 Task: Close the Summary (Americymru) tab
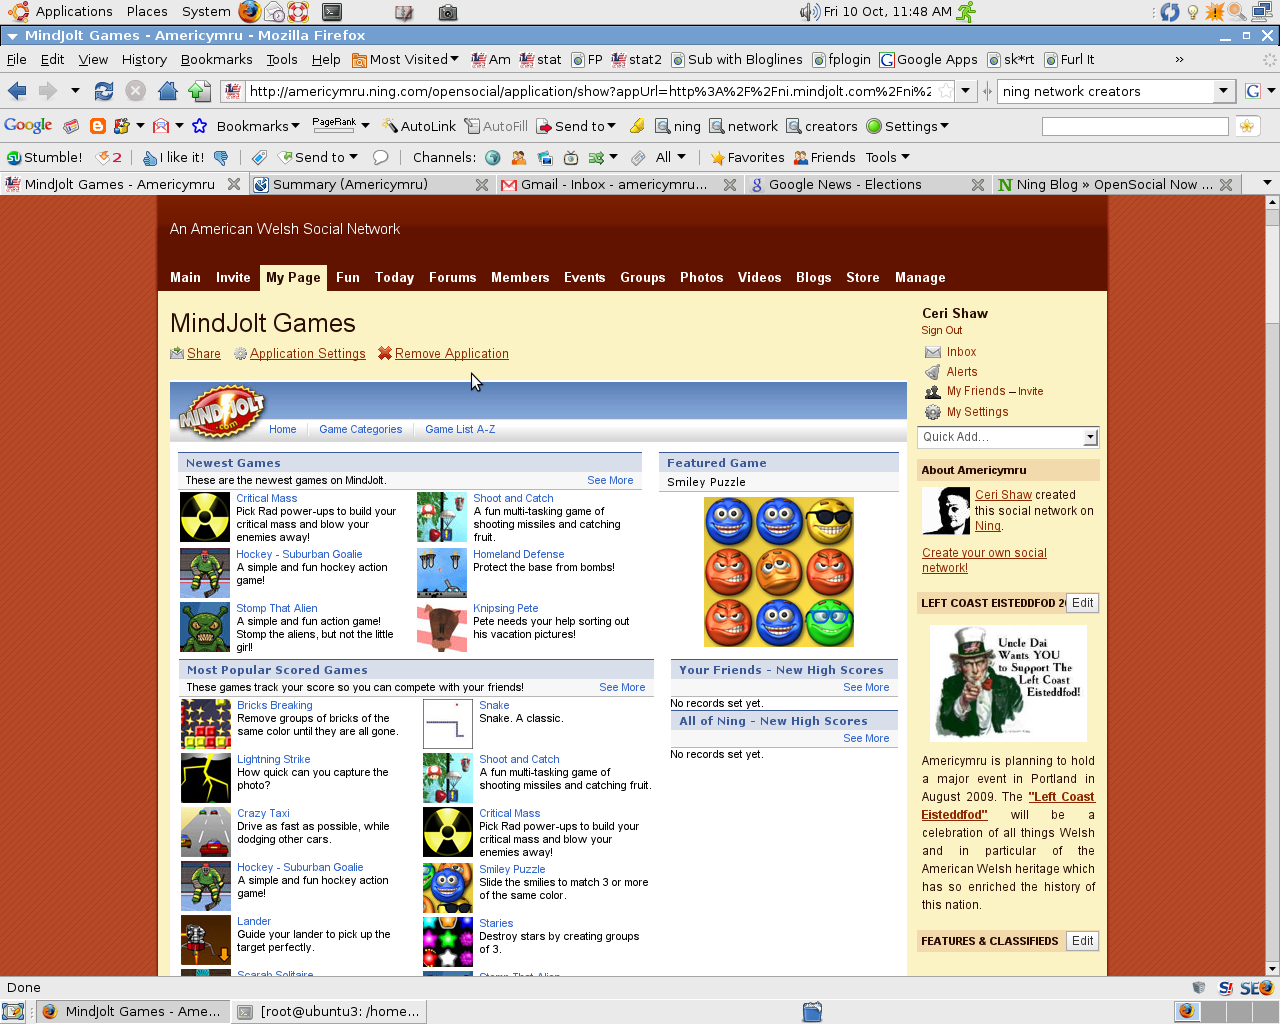(482, 184)
